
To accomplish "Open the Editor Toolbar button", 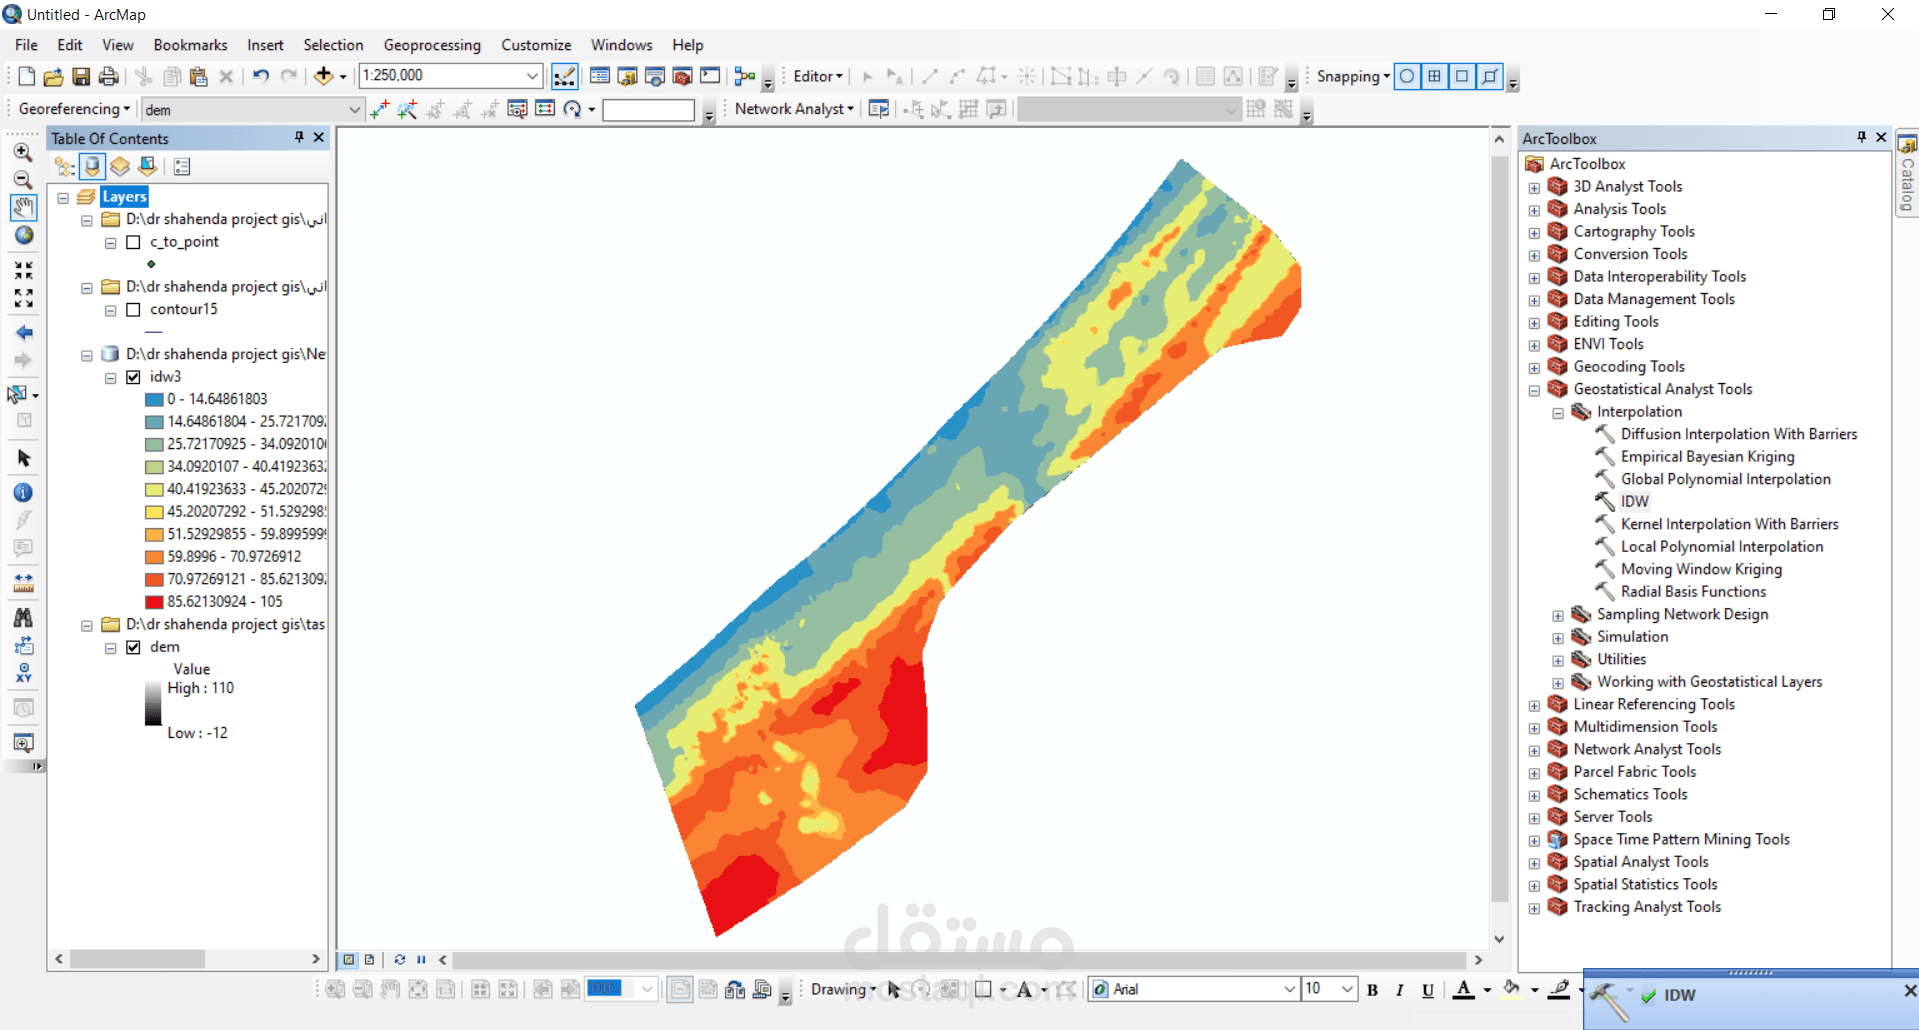I will (x=564, y=76).
